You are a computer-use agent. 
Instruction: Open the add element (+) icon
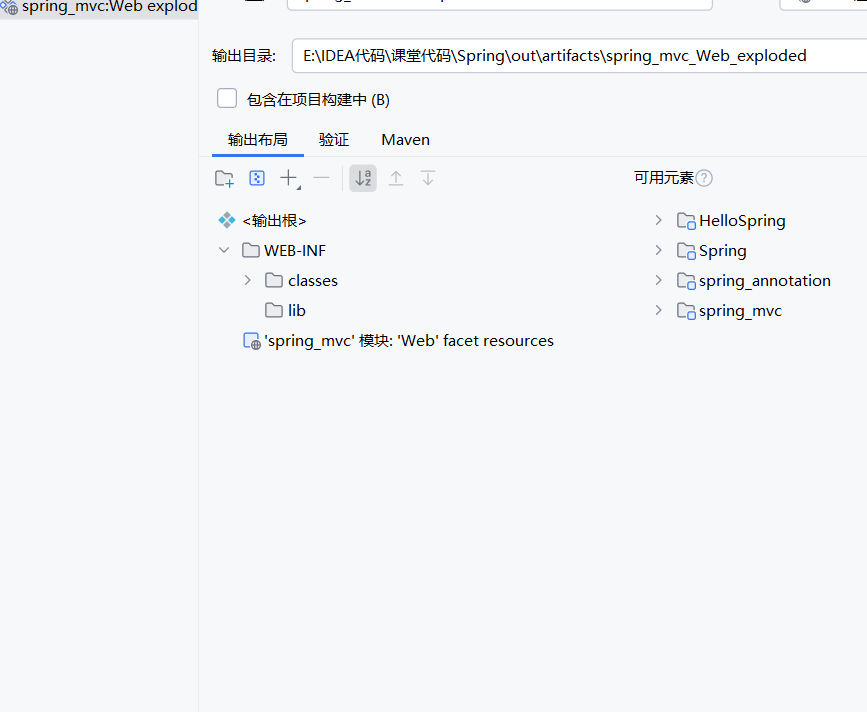click(x=287, y=177)
